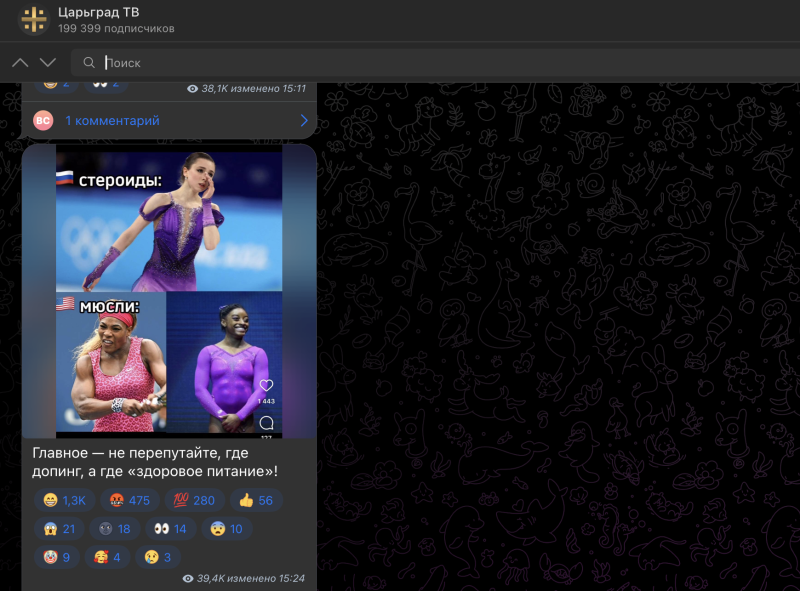The image size is (800, 591).
Task: Click the BC commenter avatar
Action: coord(43,121)
